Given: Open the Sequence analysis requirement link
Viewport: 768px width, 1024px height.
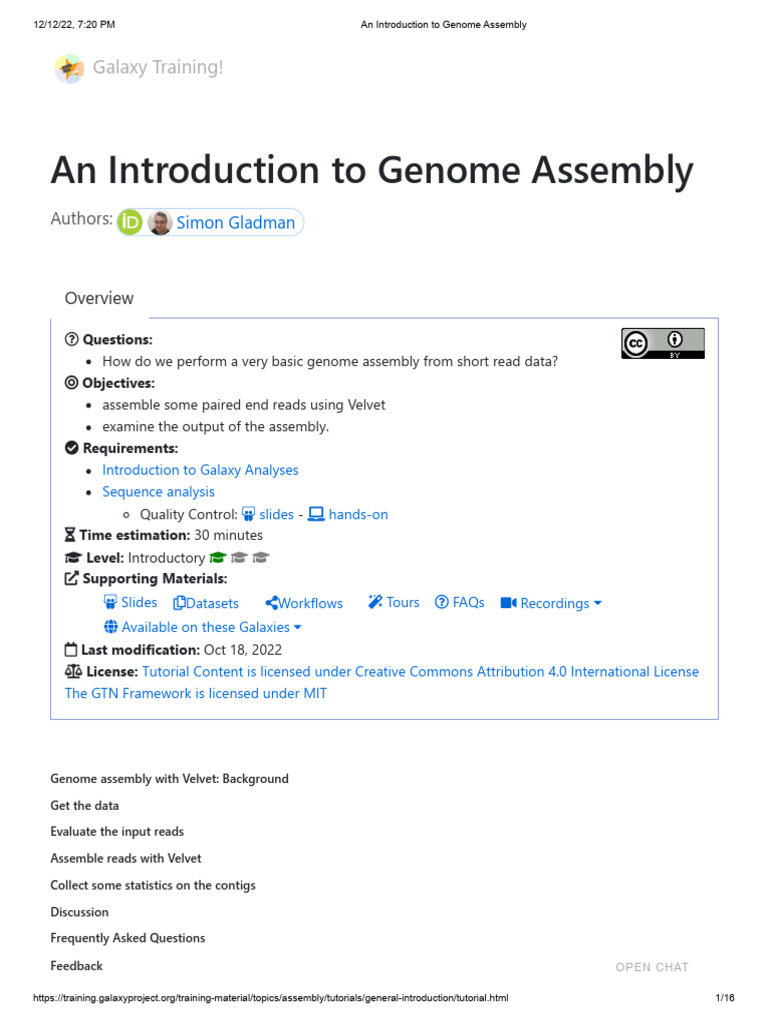Looking at the screenshot, I should tap(158, 492).
